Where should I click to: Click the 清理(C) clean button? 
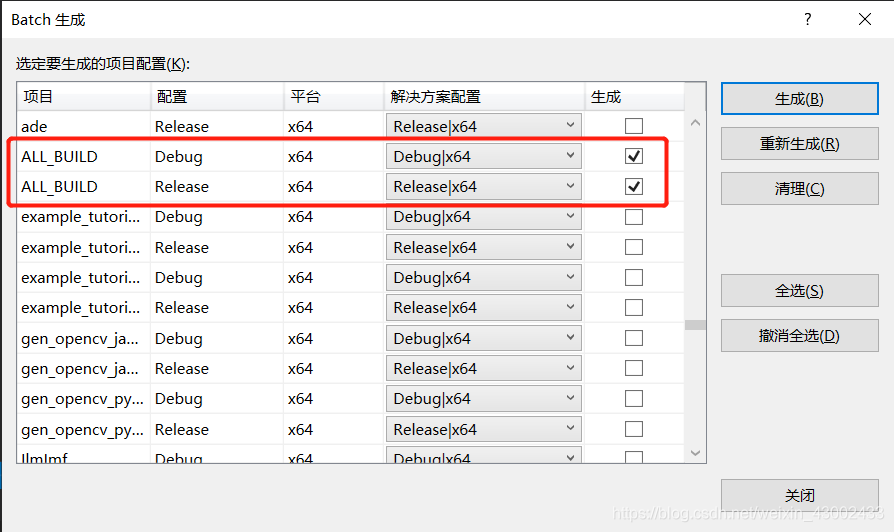pos(799,189)
